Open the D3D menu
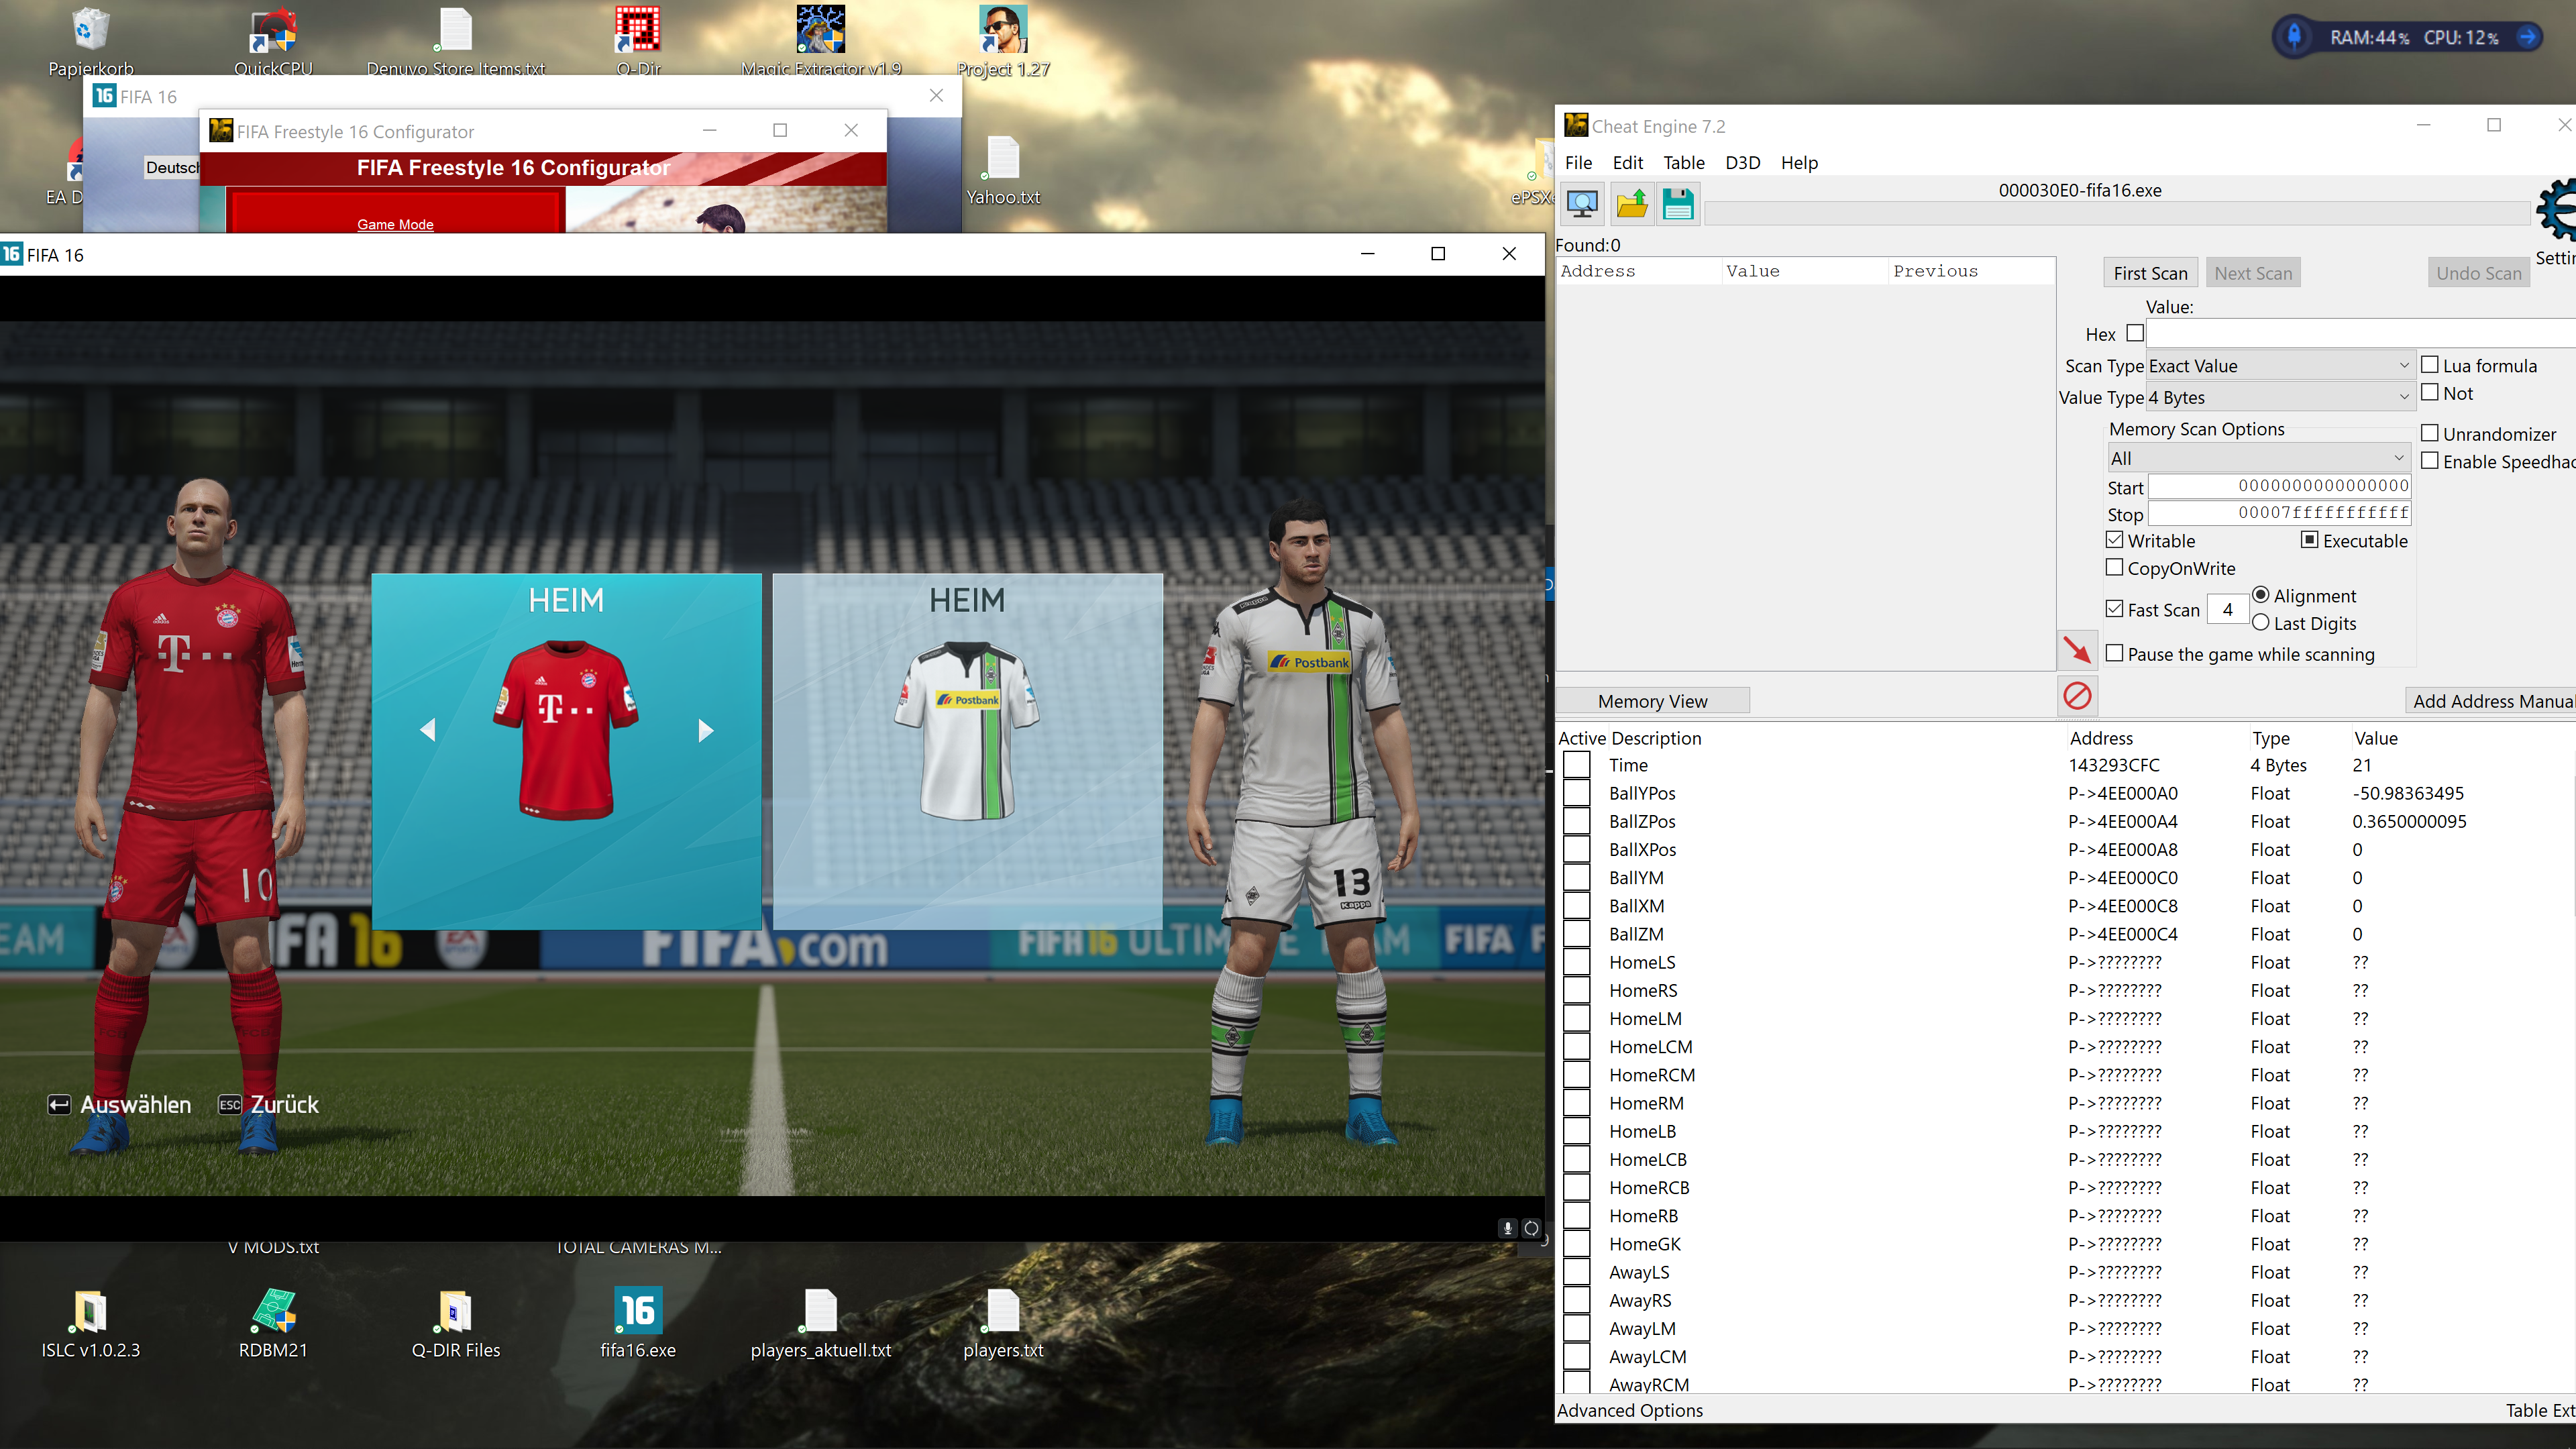This screenshot has width=2576, height=1449. [1742, 162]
